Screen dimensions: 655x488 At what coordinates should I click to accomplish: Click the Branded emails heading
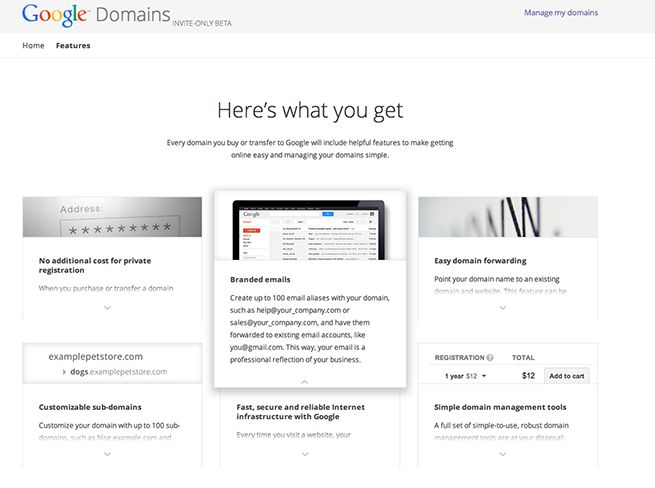point(260,280)
